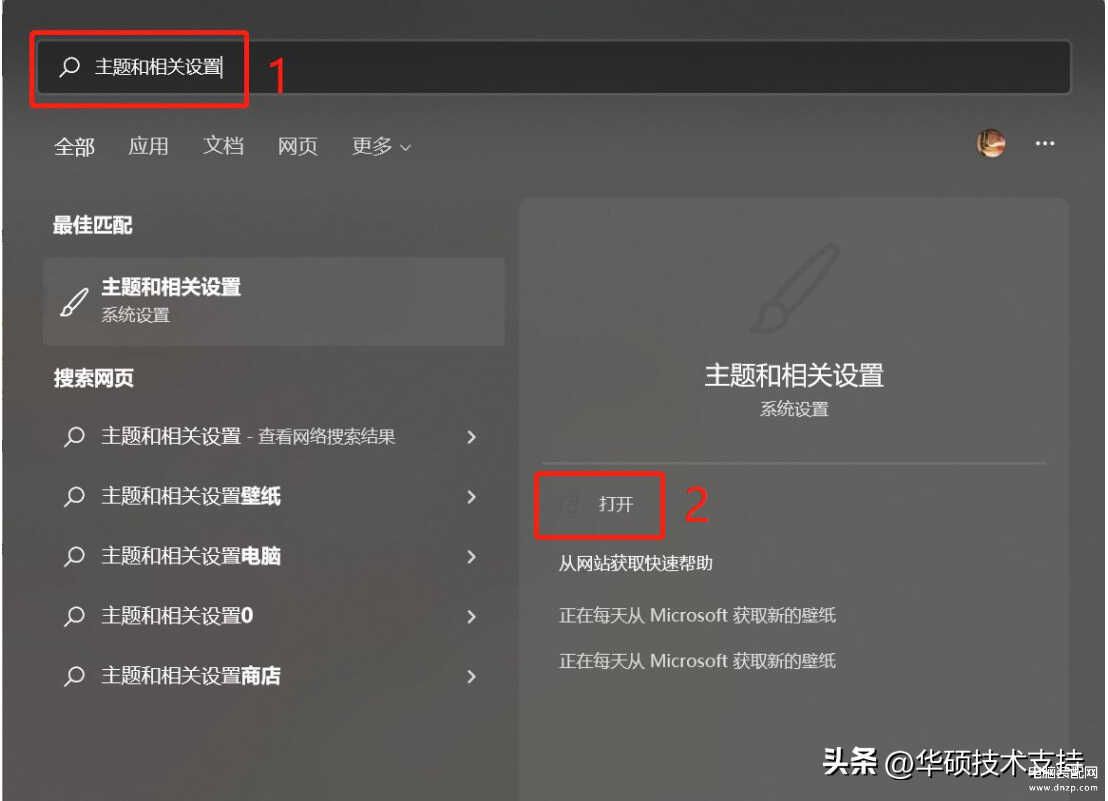Expand arrow for 主题和相关设置商店 suggestion

tap(471, 677)
